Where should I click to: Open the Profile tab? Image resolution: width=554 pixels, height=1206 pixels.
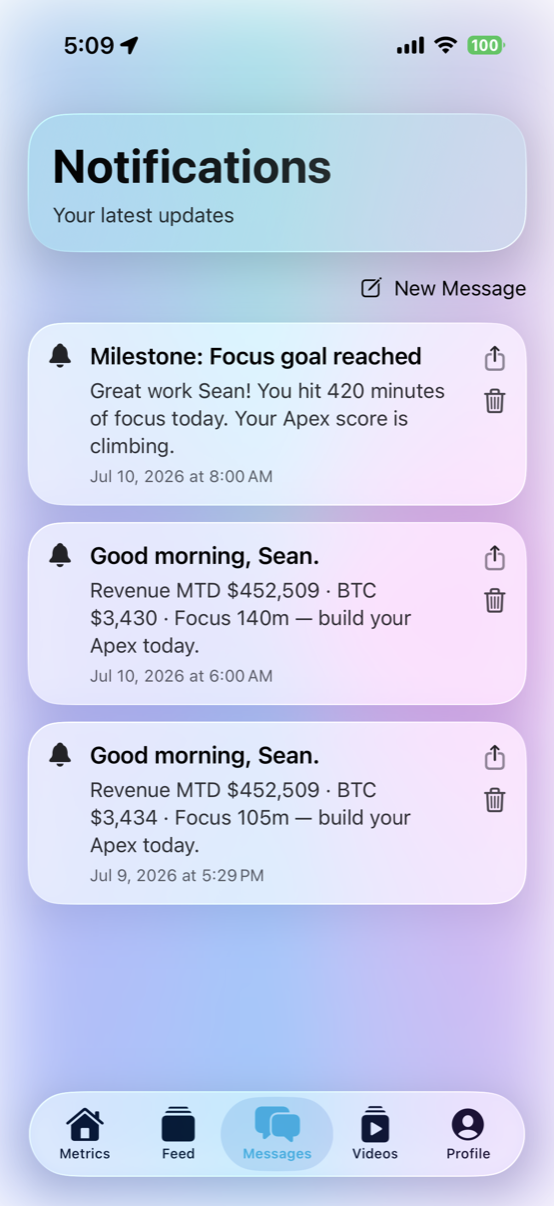468,1134
